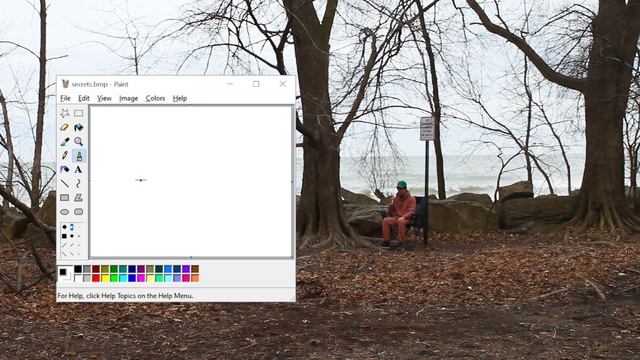Maximize the Paint window
640x360 pixels.
click(x=256, y=84)
